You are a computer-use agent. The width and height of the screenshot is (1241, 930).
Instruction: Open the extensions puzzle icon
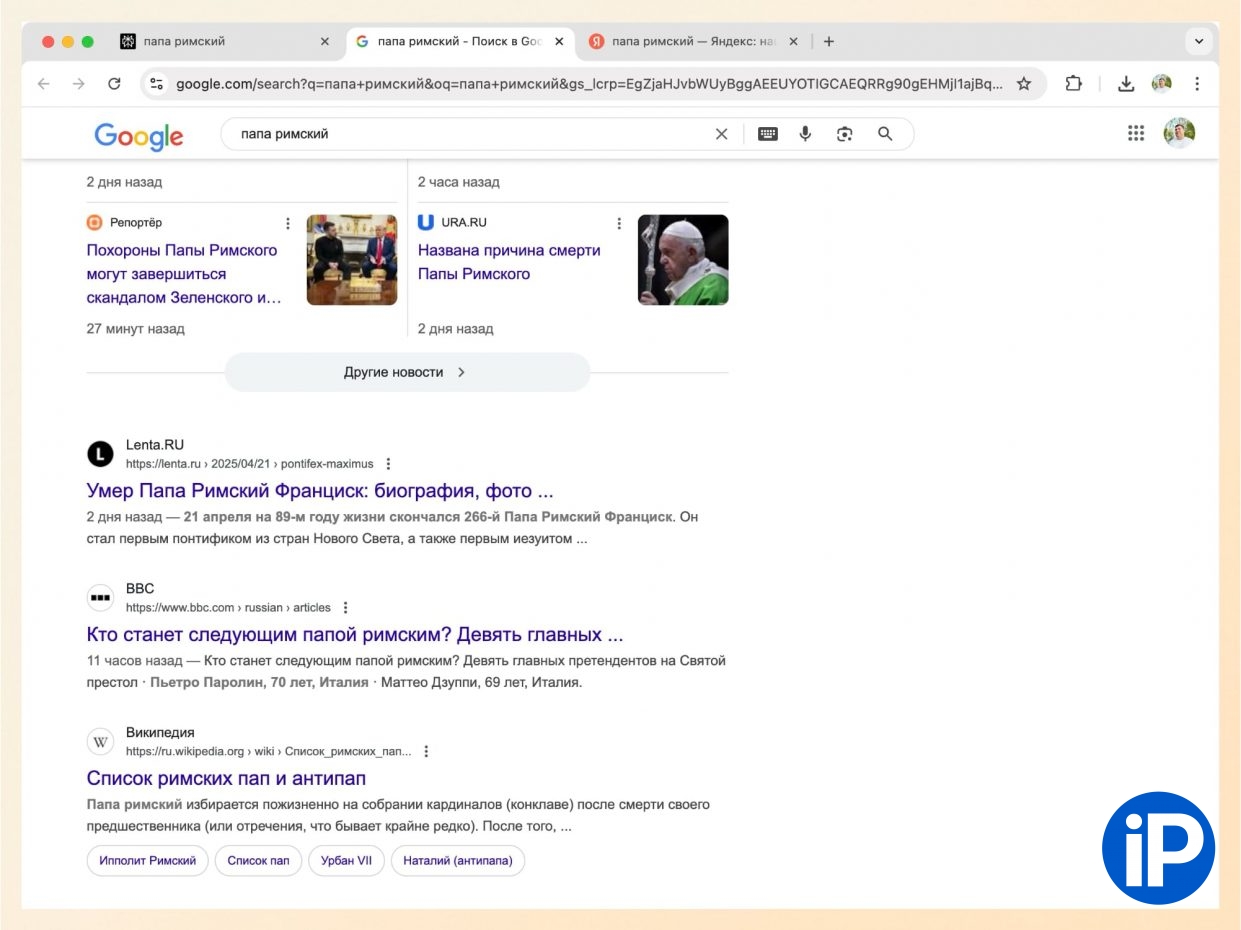pos(1073,84)
